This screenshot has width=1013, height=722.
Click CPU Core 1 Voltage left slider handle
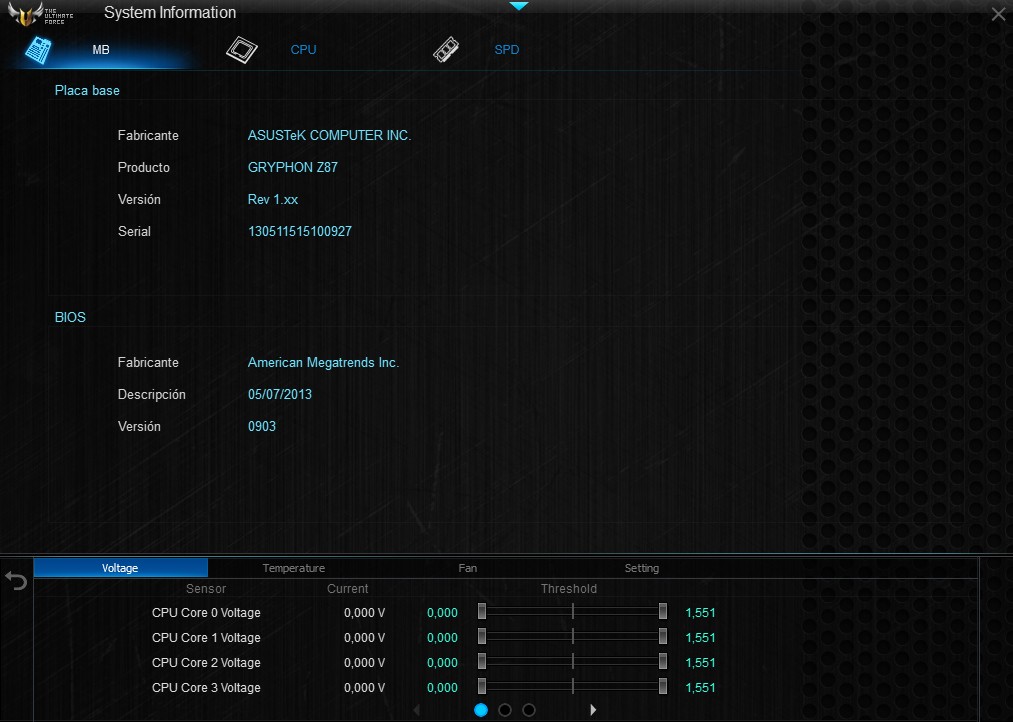[x=482, y=637]
